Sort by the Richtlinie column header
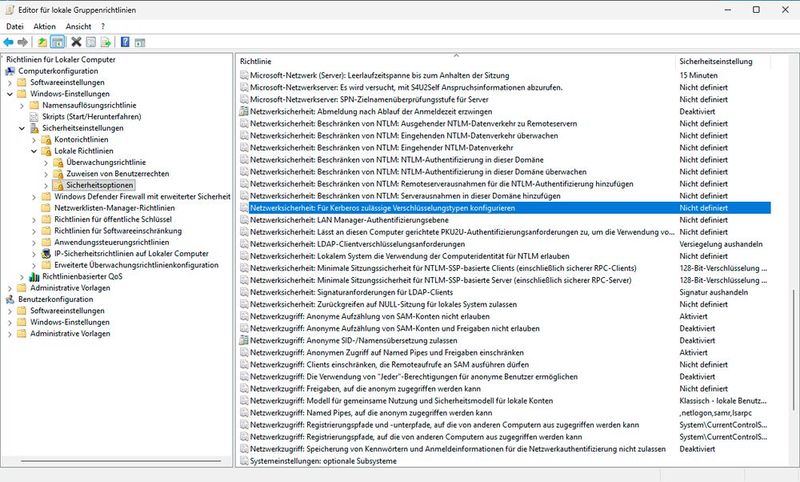 coord(456,61)
